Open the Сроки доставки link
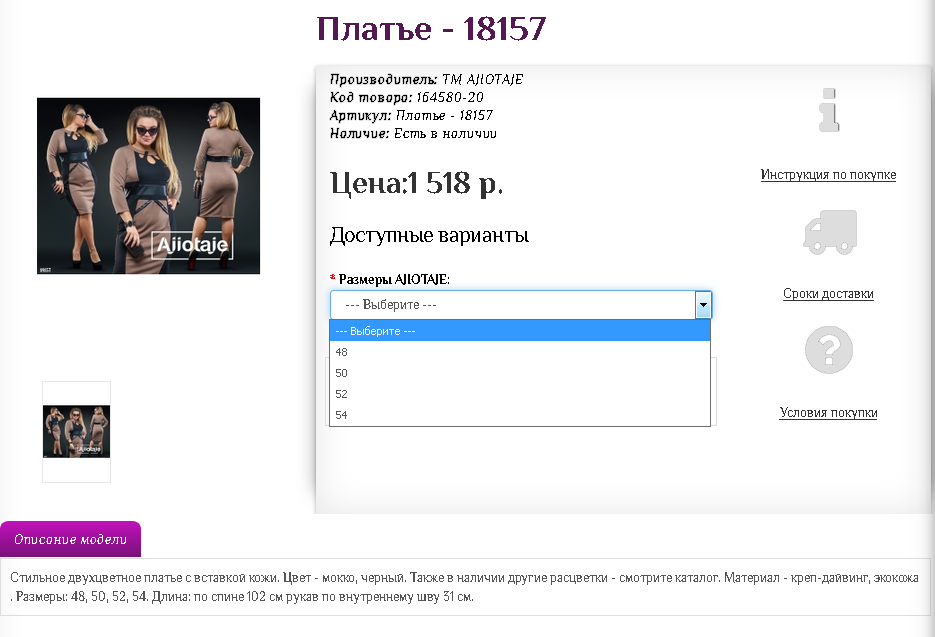935x637 pixels. [828, 293]
